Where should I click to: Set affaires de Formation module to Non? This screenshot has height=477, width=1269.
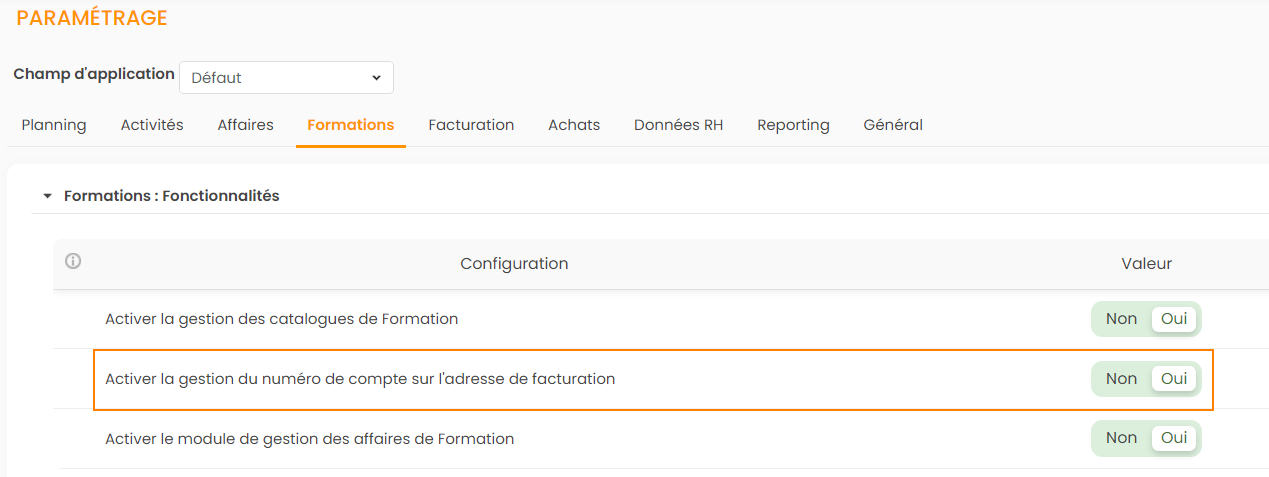(1121, 438)
